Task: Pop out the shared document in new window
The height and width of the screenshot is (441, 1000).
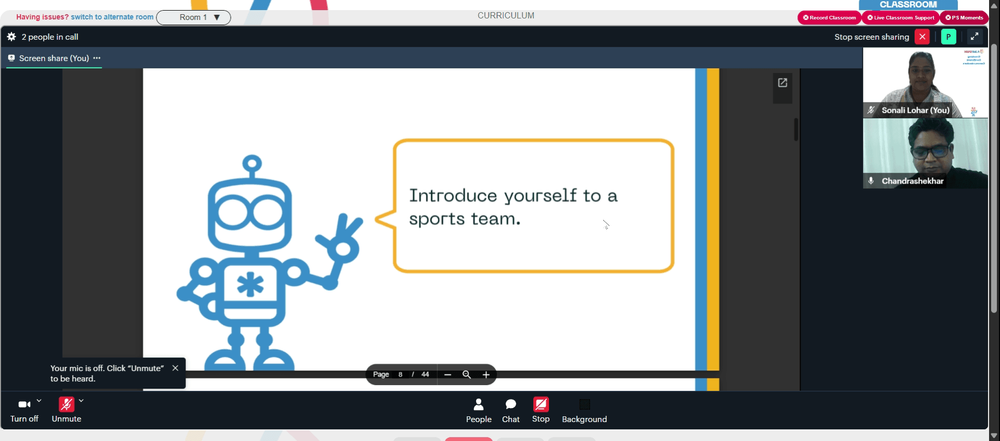Action: tap(783, 82)
